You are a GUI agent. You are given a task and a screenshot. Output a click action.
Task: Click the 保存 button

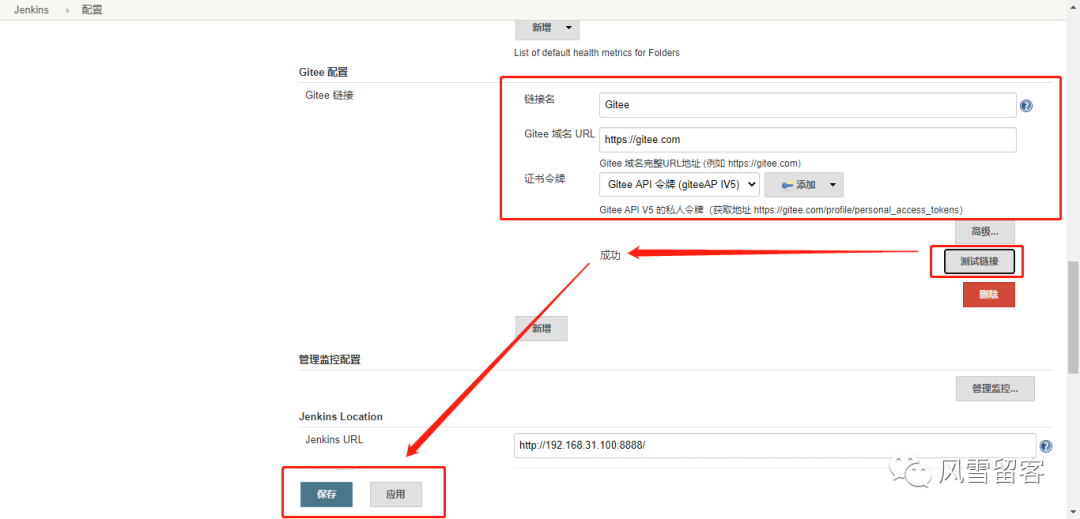pos(326,494)
